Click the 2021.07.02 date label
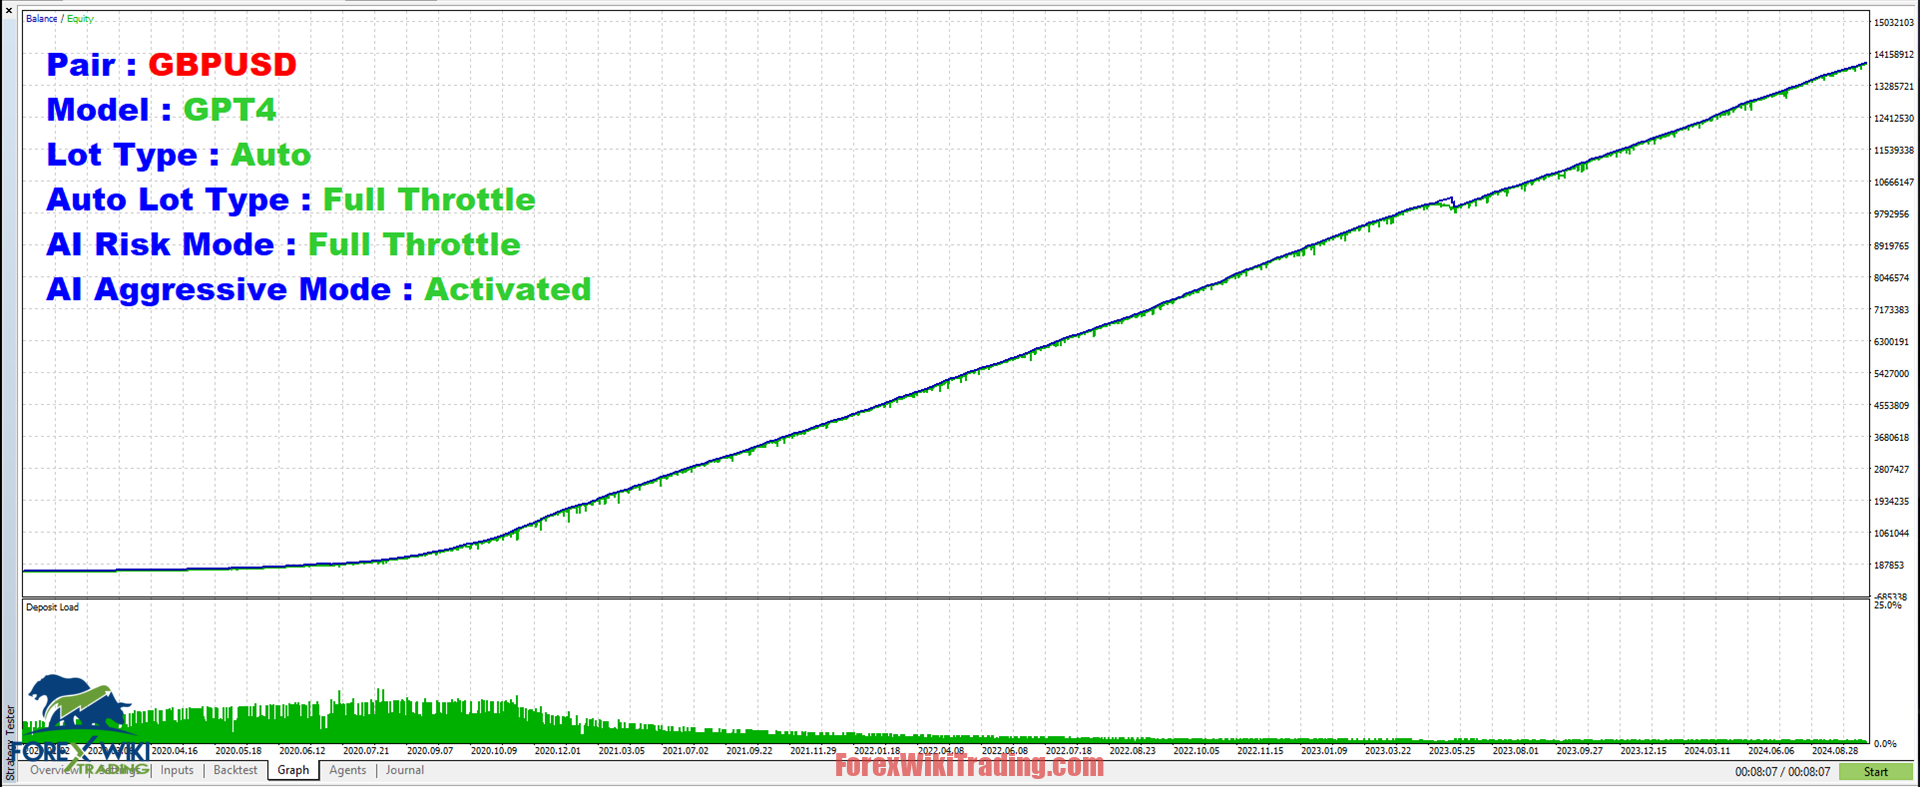Image resolution: width=1920 pixels, height=787 pixels. pyautogui.click(x=685, y=751)
